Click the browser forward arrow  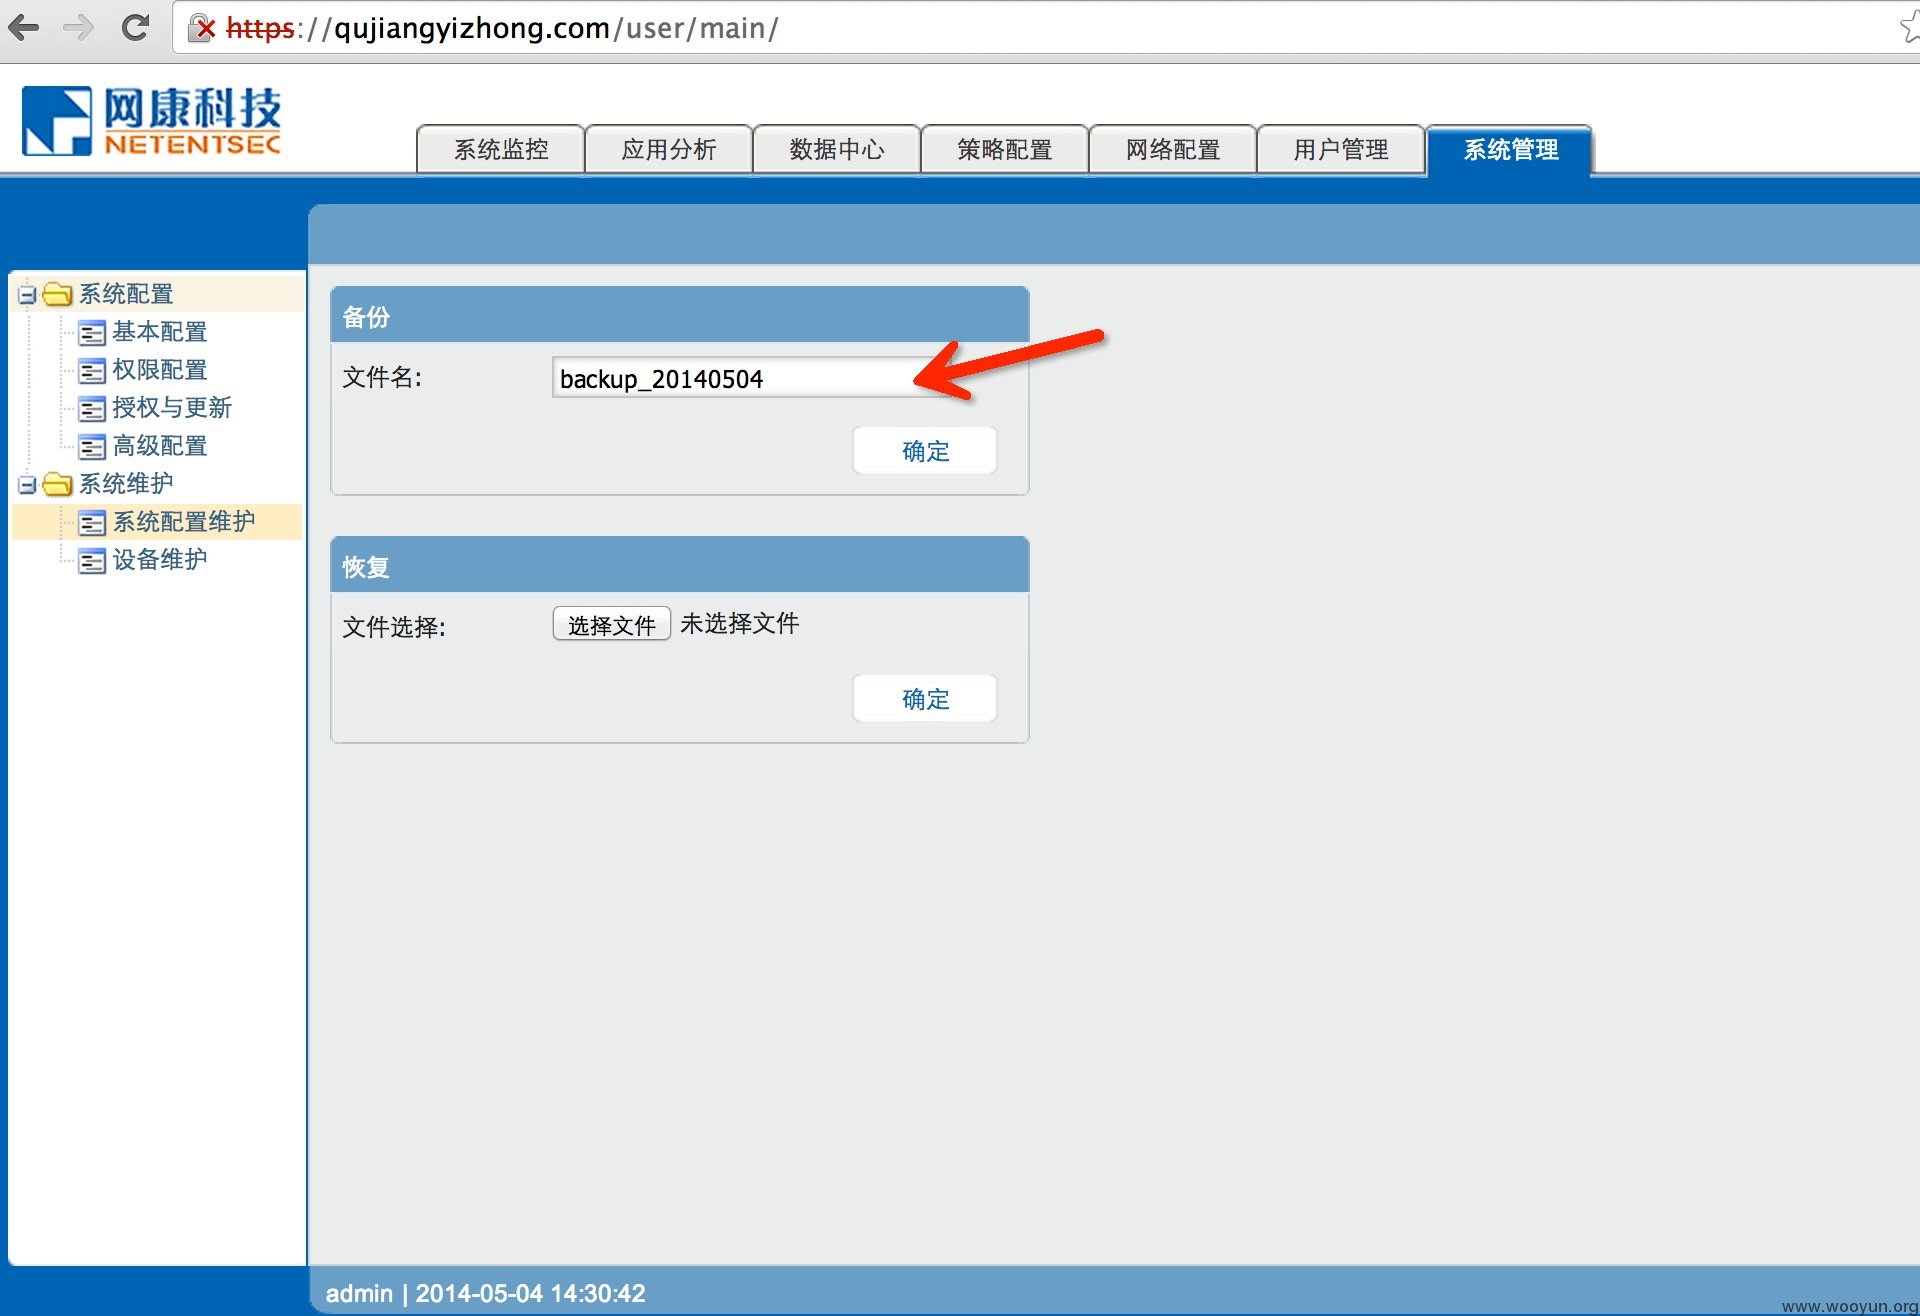coord(78,28)
